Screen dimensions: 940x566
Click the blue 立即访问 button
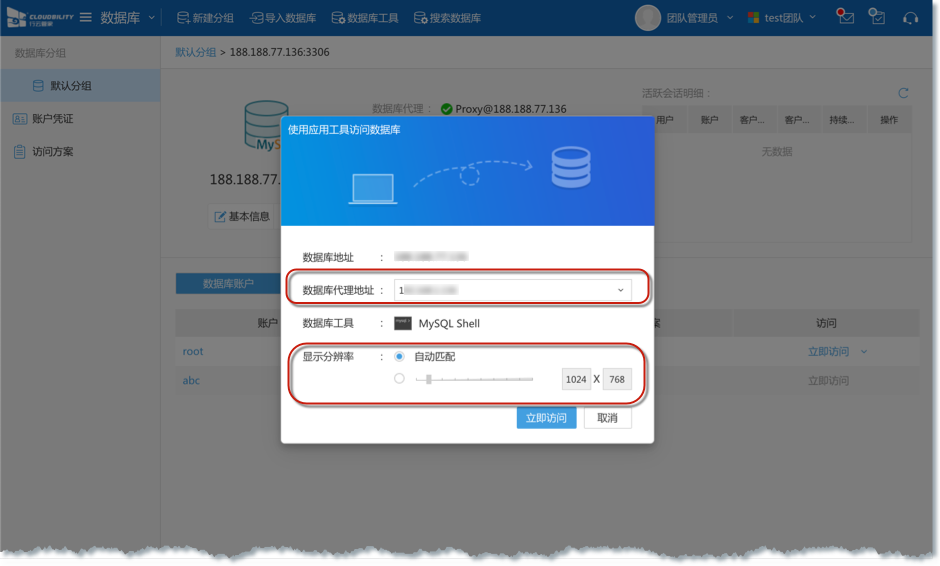[546, 417]
